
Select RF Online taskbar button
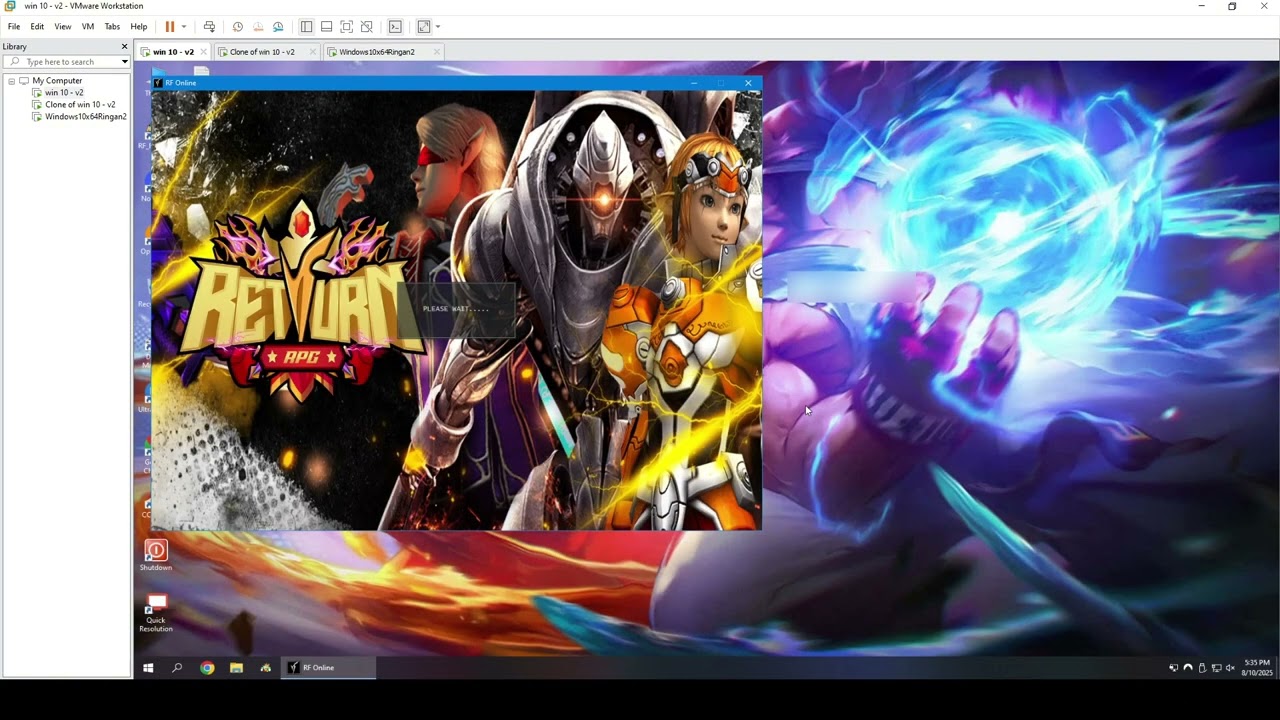[328, 668]
